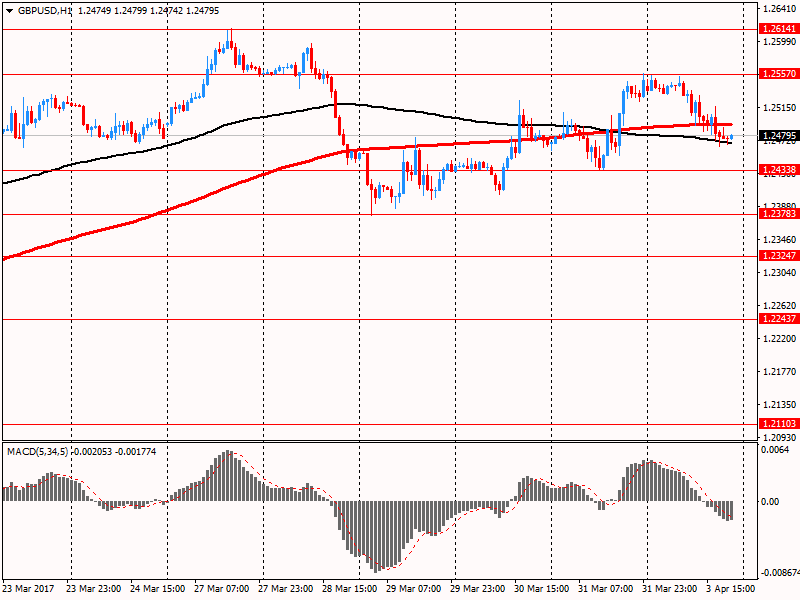Select the 1.25570 level price label
The height and width of the screenshot is (600, 800).
(x=779, y=73)
